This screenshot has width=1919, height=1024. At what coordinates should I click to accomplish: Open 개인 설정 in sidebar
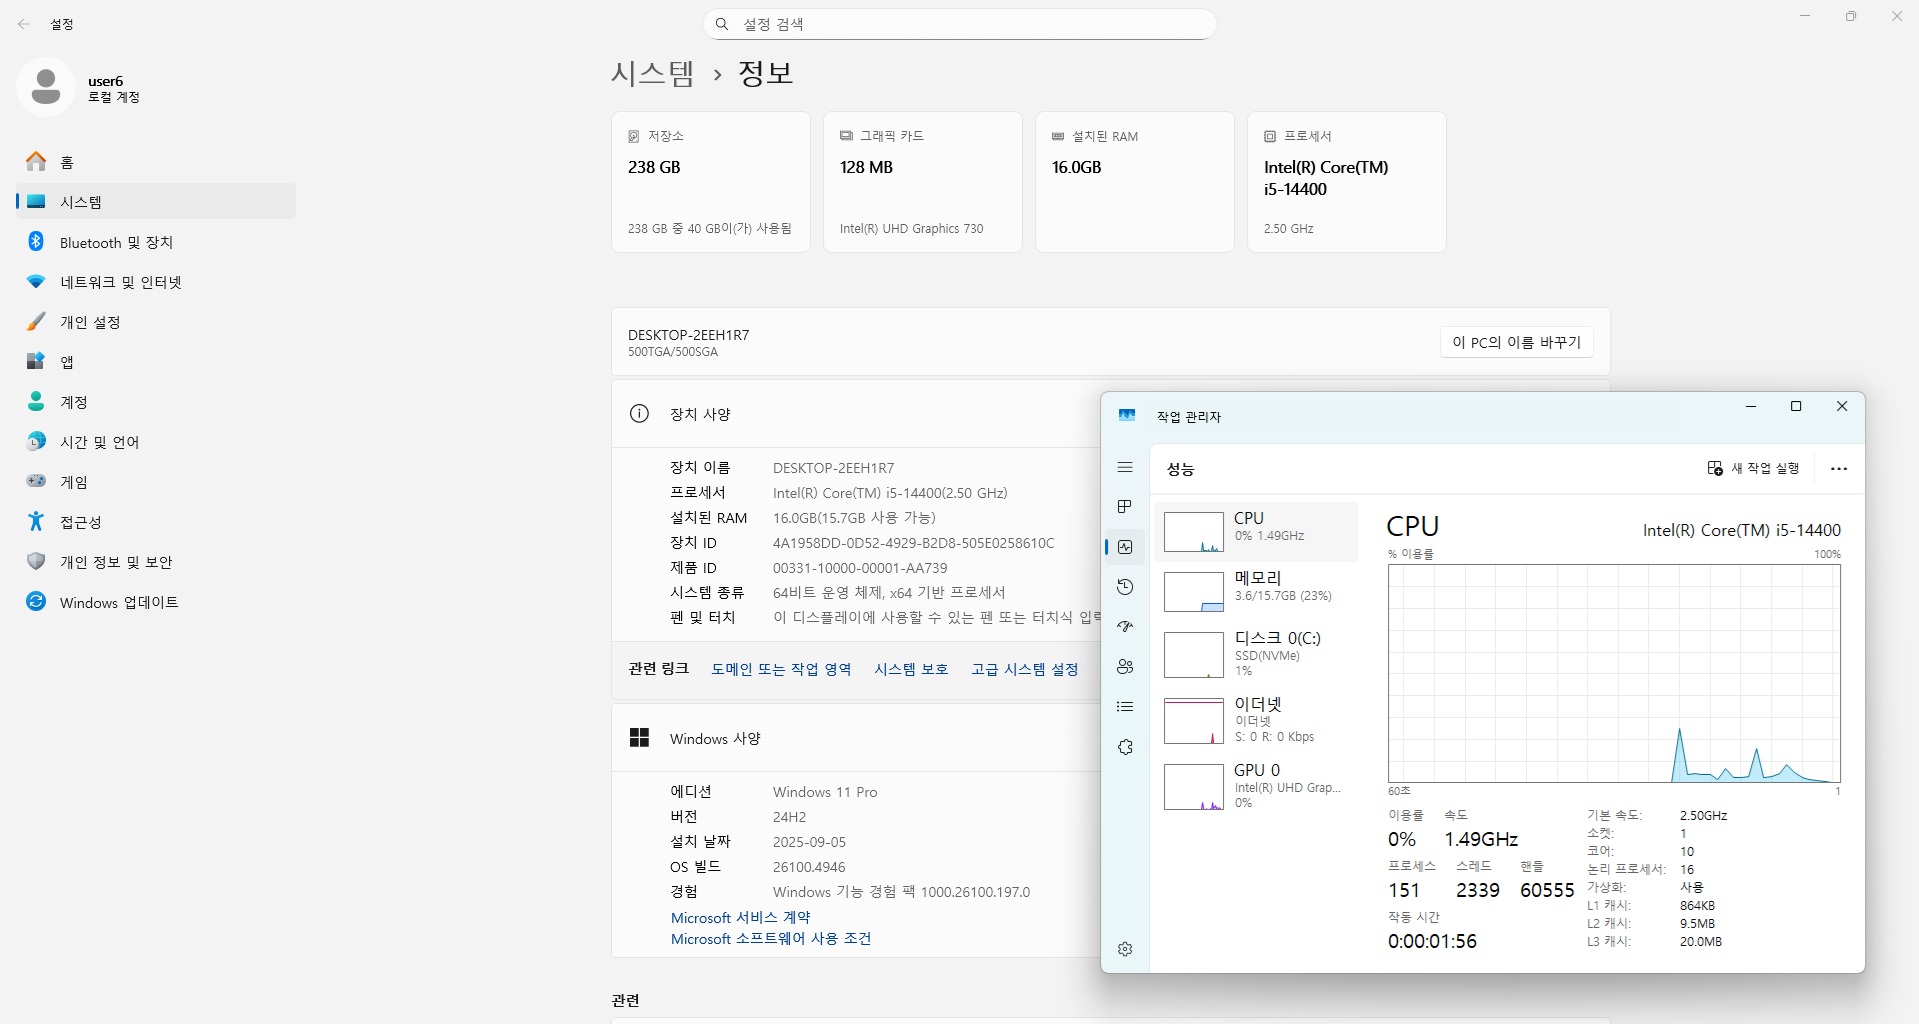click(156, 322)
